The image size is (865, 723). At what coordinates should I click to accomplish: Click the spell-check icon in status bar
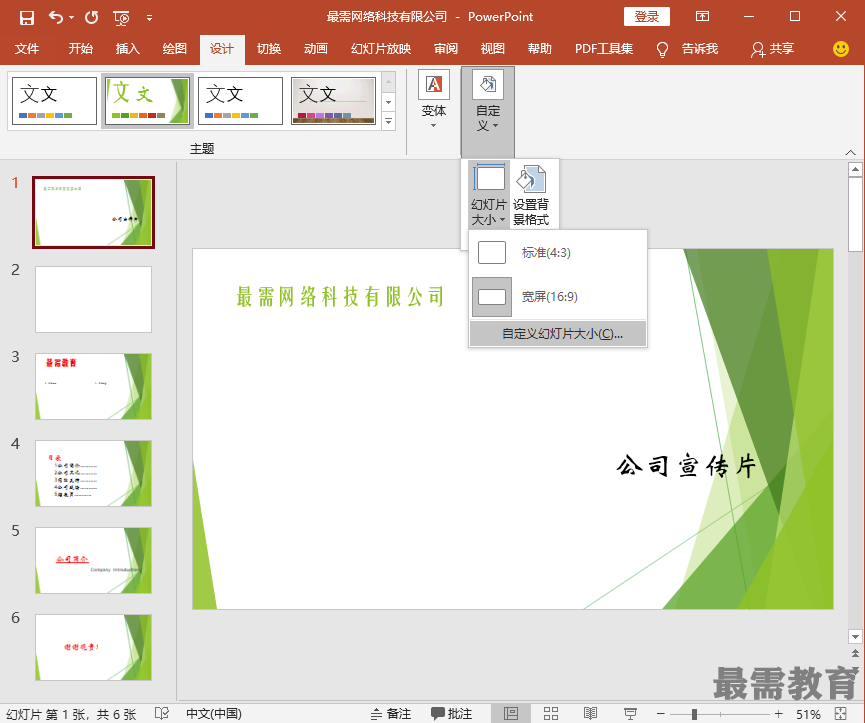[162, 714]
